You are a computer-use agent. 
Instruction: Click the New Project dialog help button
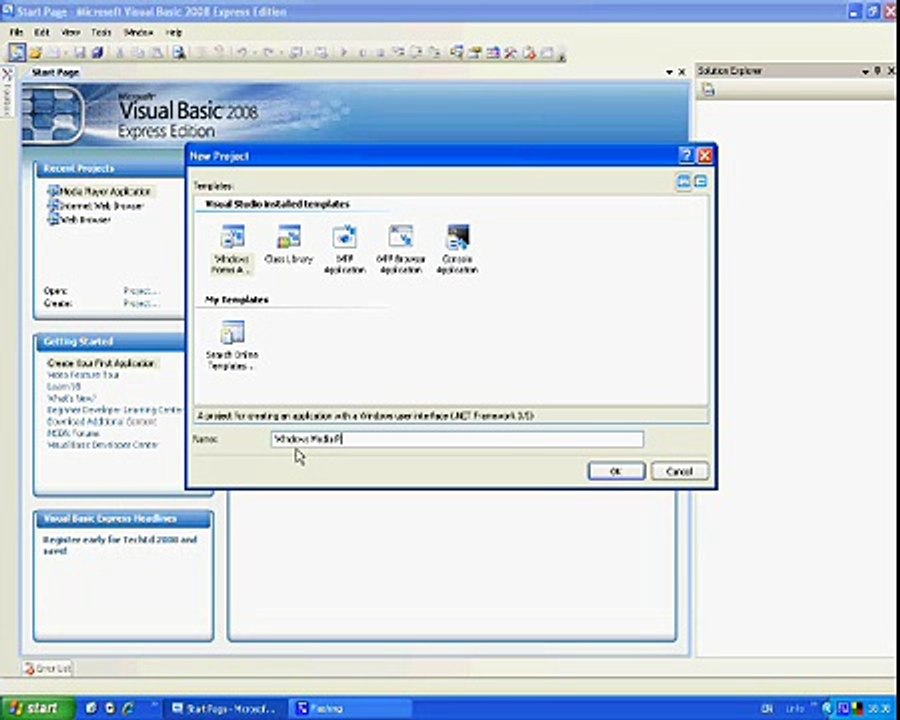[x=686, y=156]
